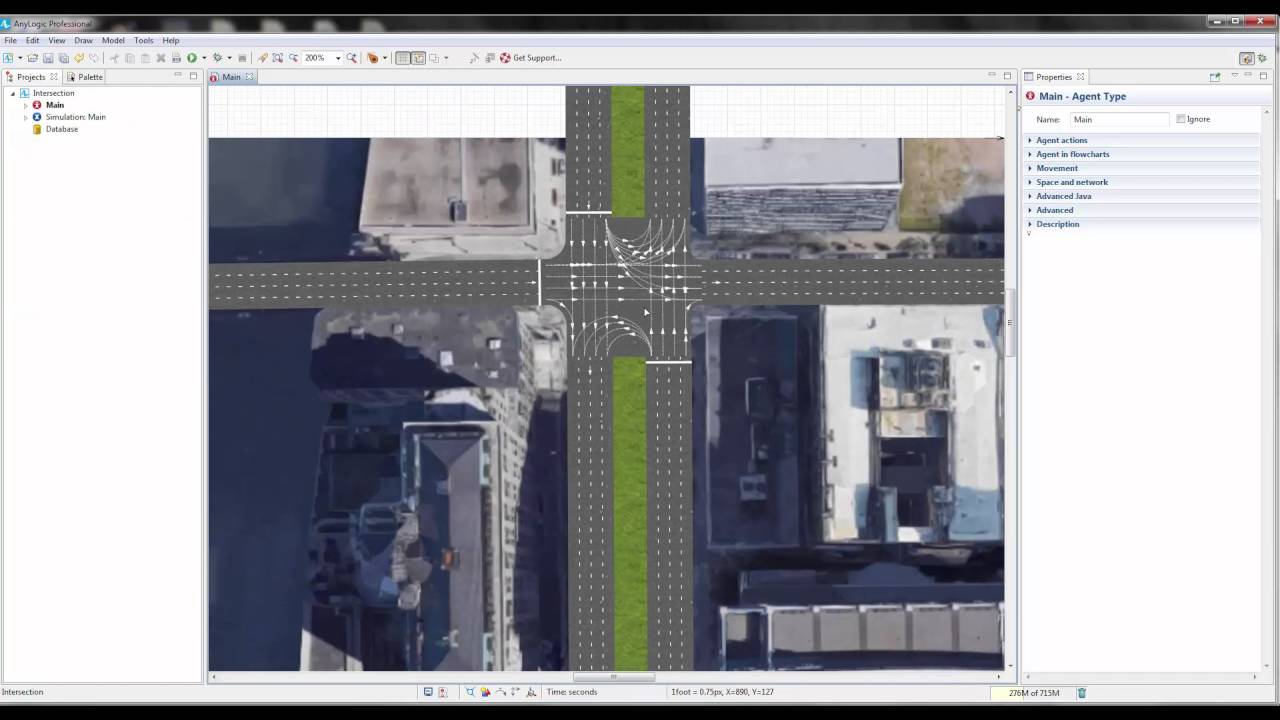Expand the Space and network section
This screenshot has height=720, width=1280.
(x=1072, y=182)
